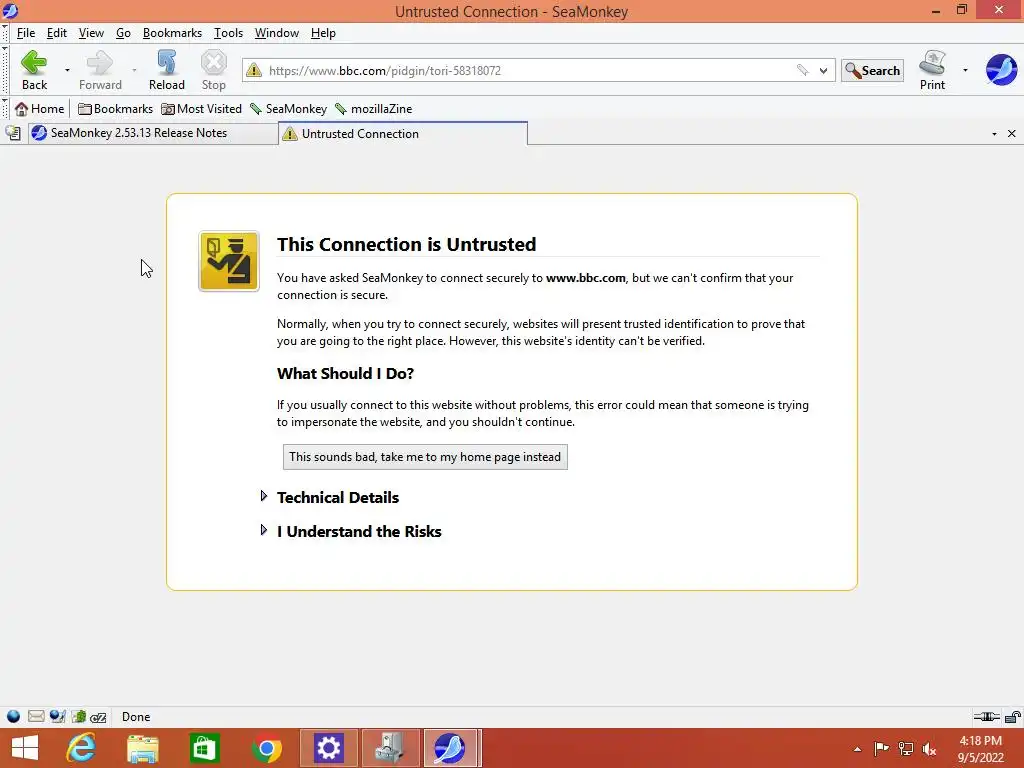Open the Print button dropdown arrow
Screen dimensions: 1024x768
pyautogui.click(x=965, y=70)
